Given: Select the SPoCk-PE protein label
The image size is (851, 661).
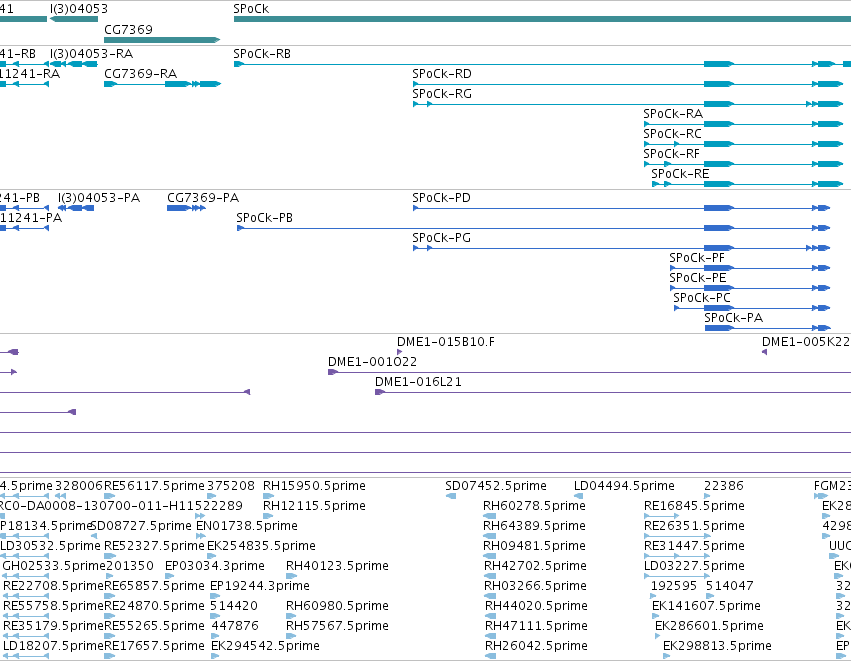Looking at the screenshot, I should [697, 278].
